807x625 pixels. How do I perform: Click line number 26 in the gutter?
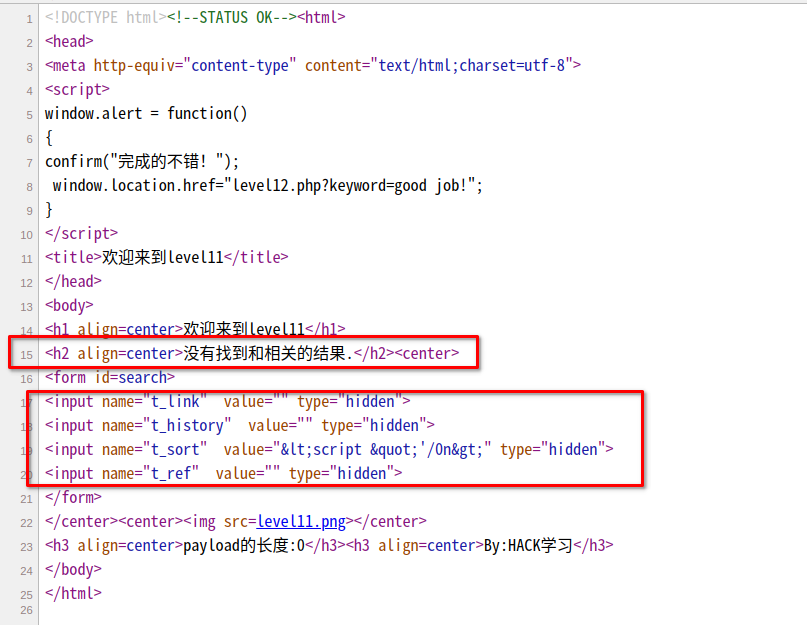pyautogui.click(x=26, y=611)
